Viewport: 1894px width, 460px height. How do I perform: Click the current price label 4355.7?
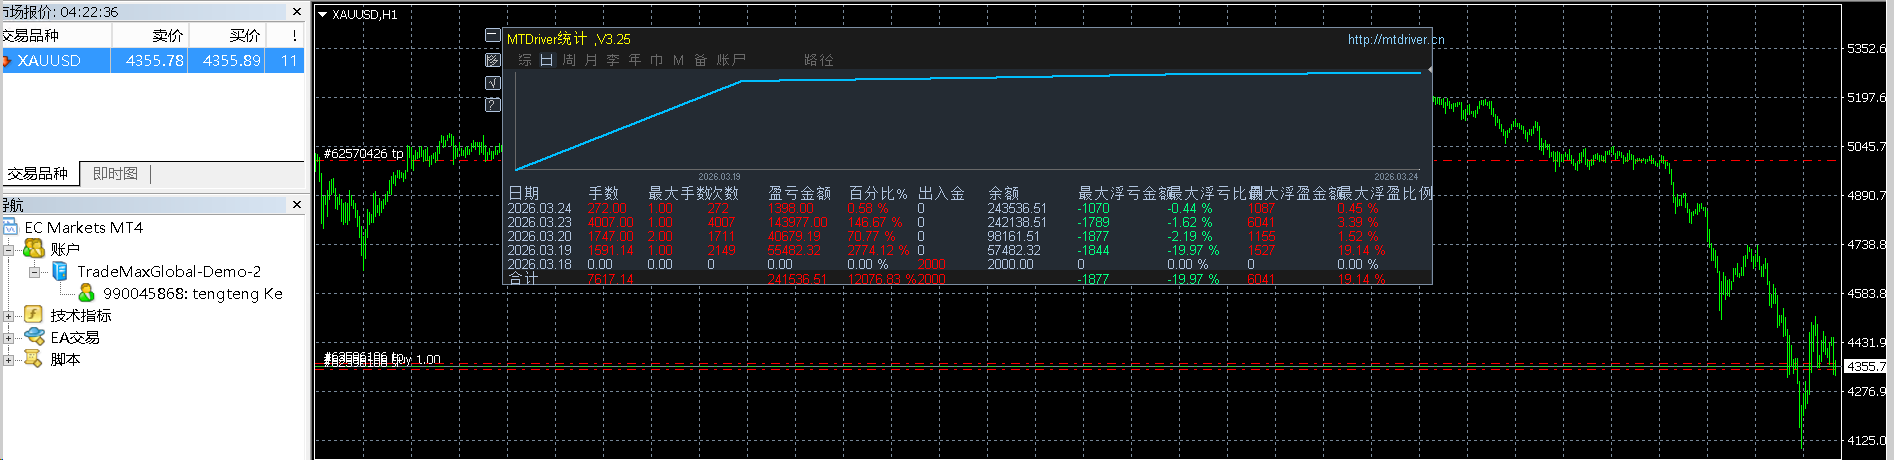click(1866, 366)
